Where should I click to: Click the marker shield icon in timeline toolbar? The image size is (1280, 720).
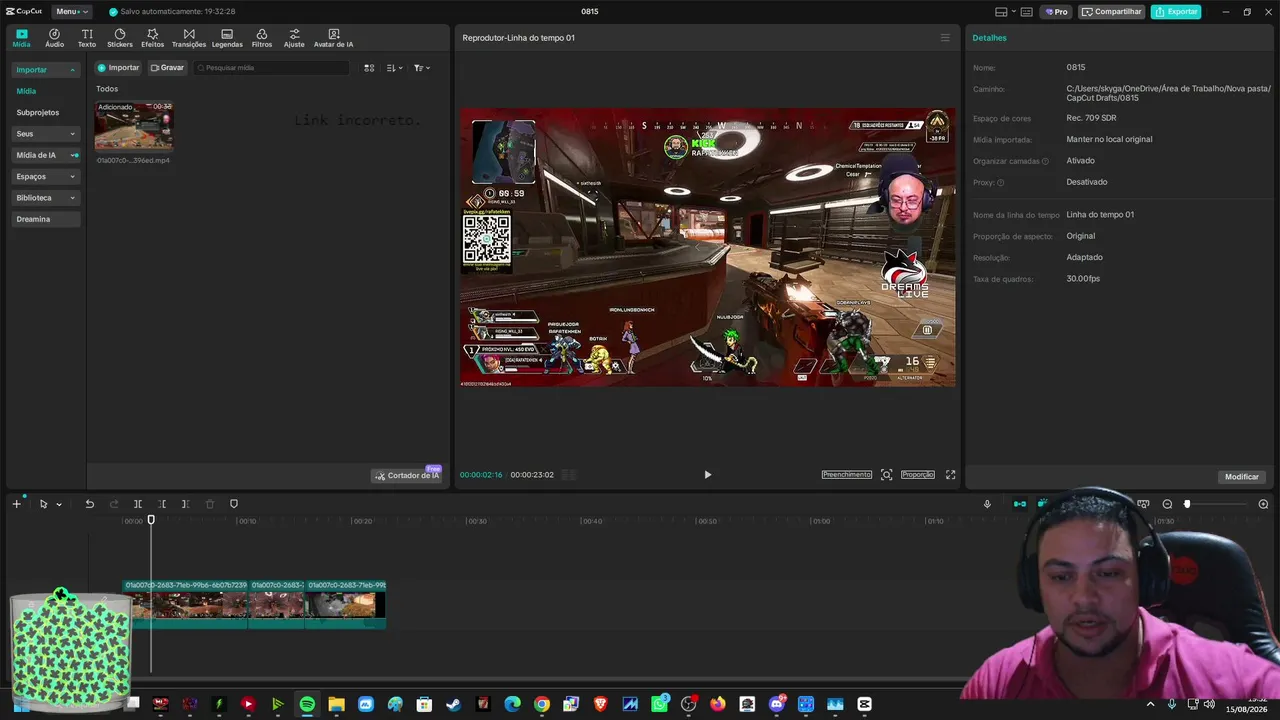(x=234, y=504)
